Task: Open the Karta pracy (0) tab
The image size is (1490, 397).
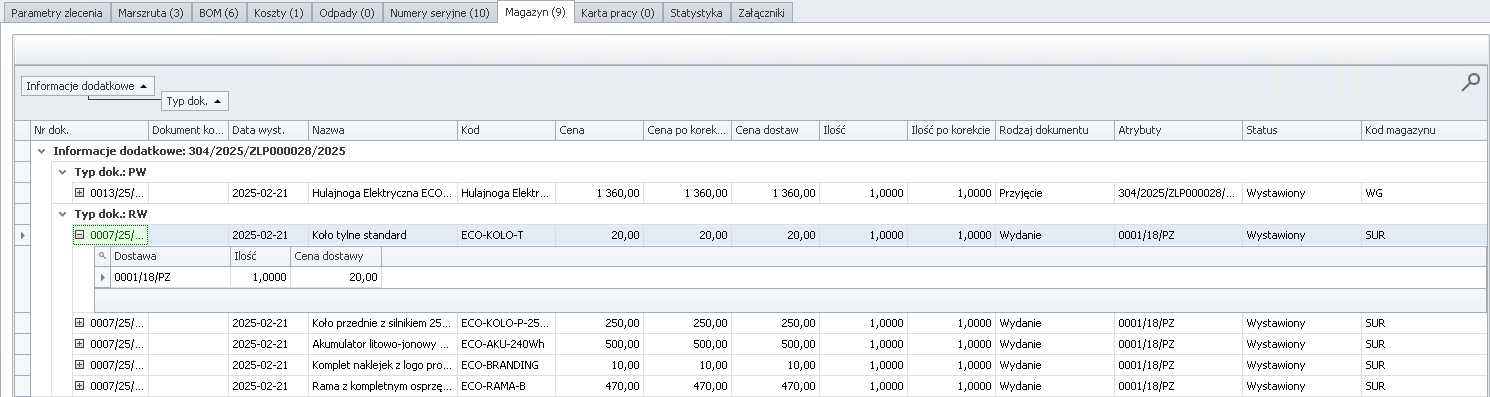Action: tap(617, 14)
